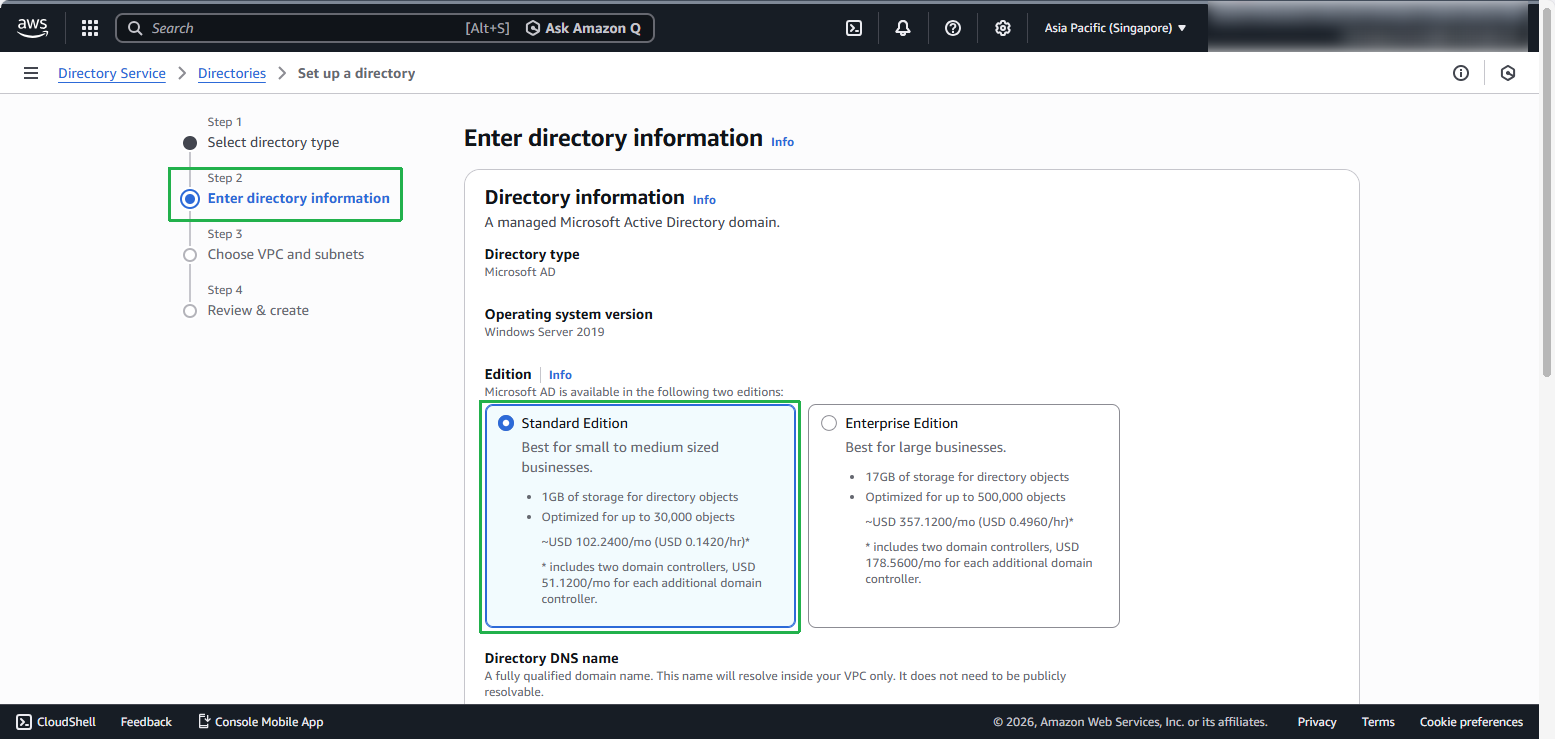Toggle the side navigation hamburger menu

tap(31, 73)
